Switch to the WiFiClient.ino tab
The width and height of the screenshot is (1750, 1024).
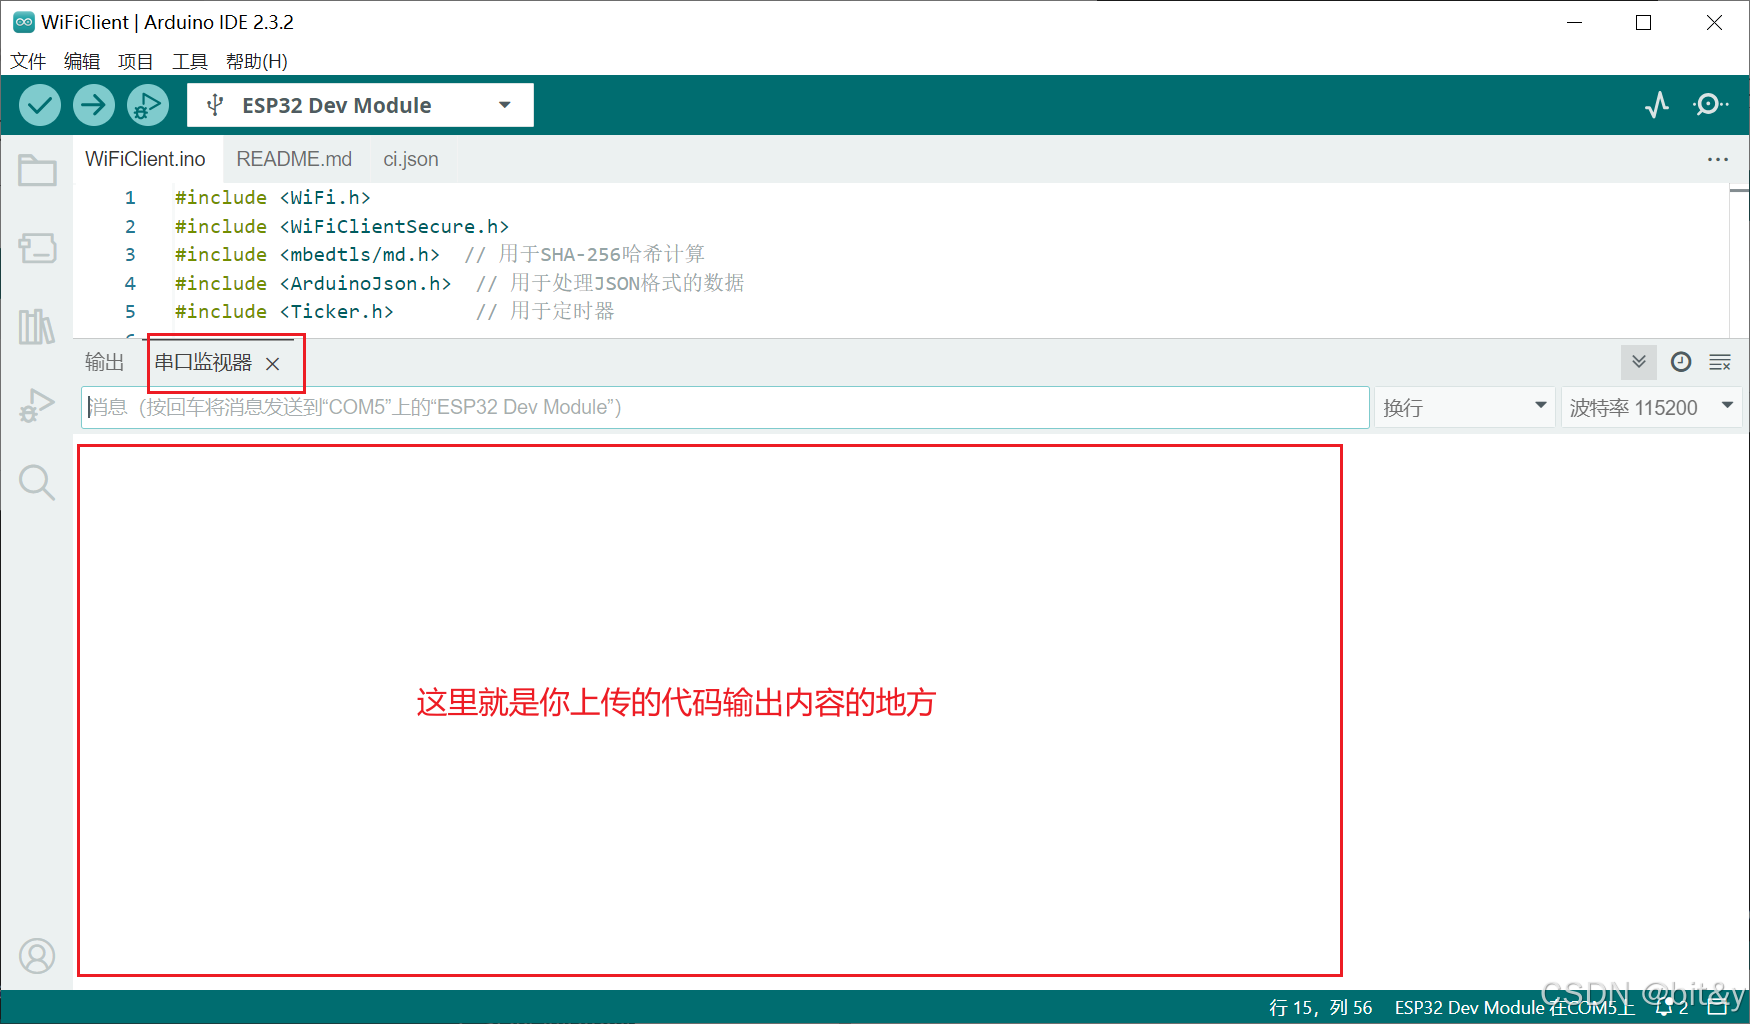pyautogui.click(x=146, y=159)
